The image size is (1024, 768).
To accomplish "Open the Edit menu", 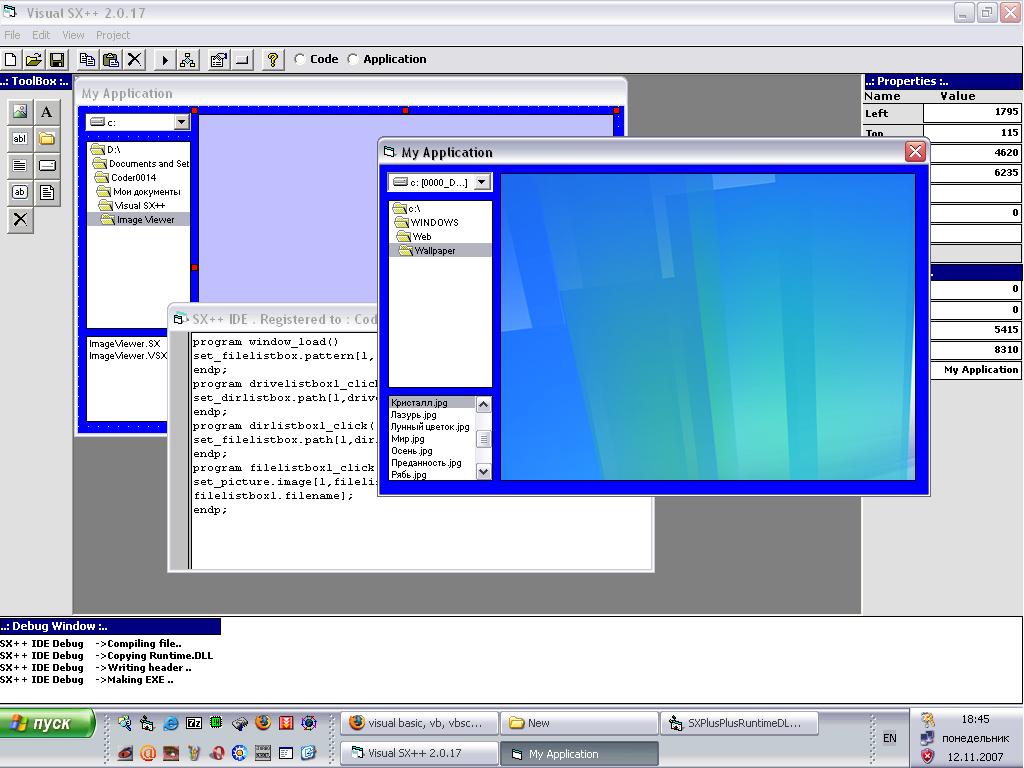I will point(41,35).
